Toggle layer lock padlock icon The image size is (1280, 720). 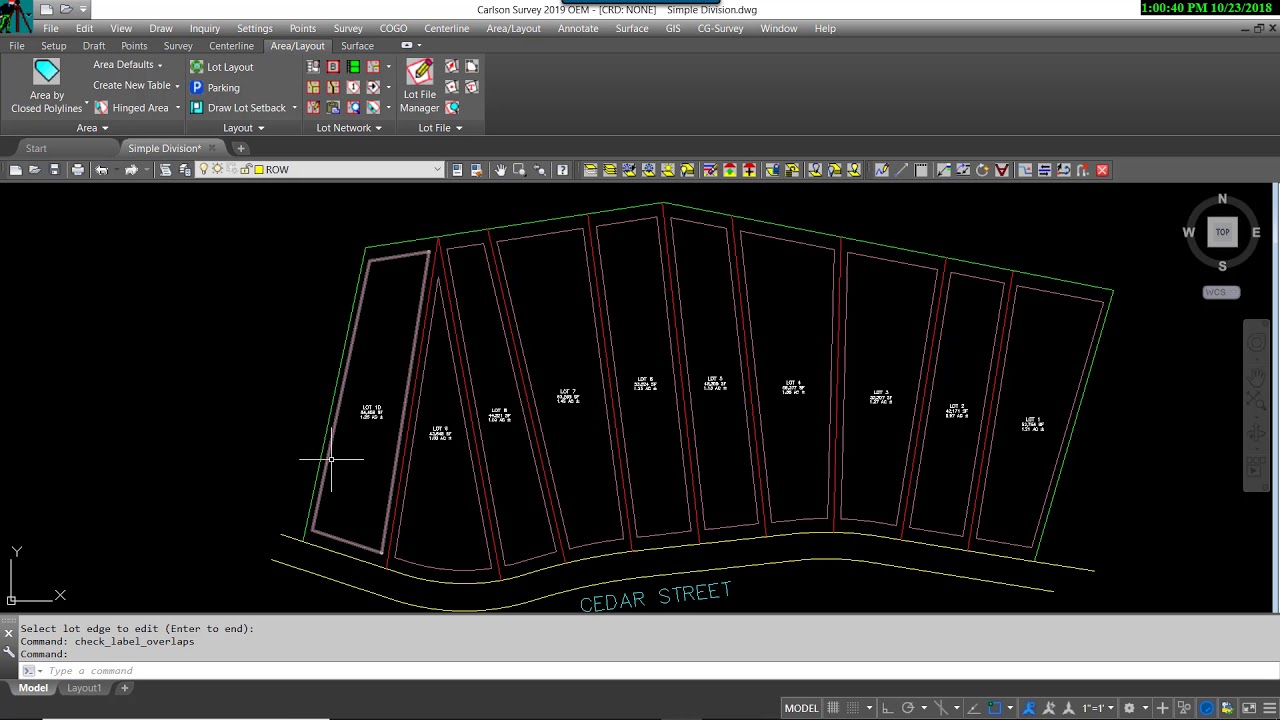(245, 170)
